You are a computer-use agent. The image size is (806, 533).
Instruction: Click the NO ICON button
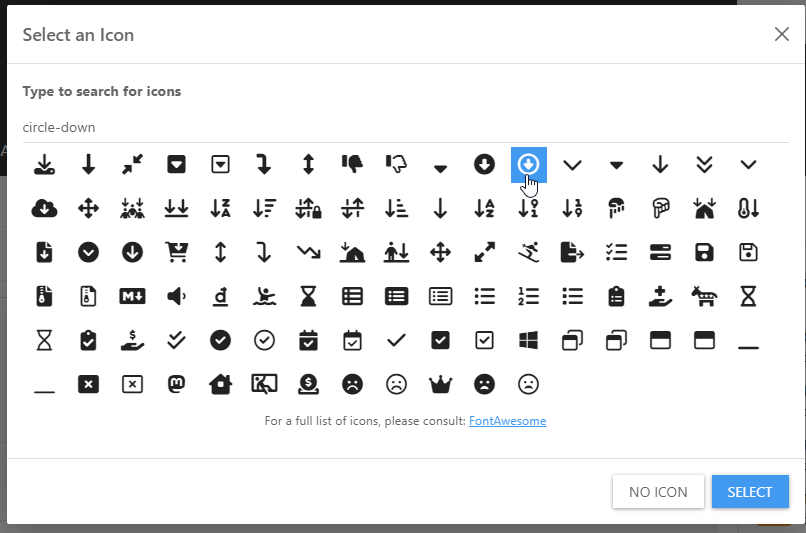tap(657, 491)
